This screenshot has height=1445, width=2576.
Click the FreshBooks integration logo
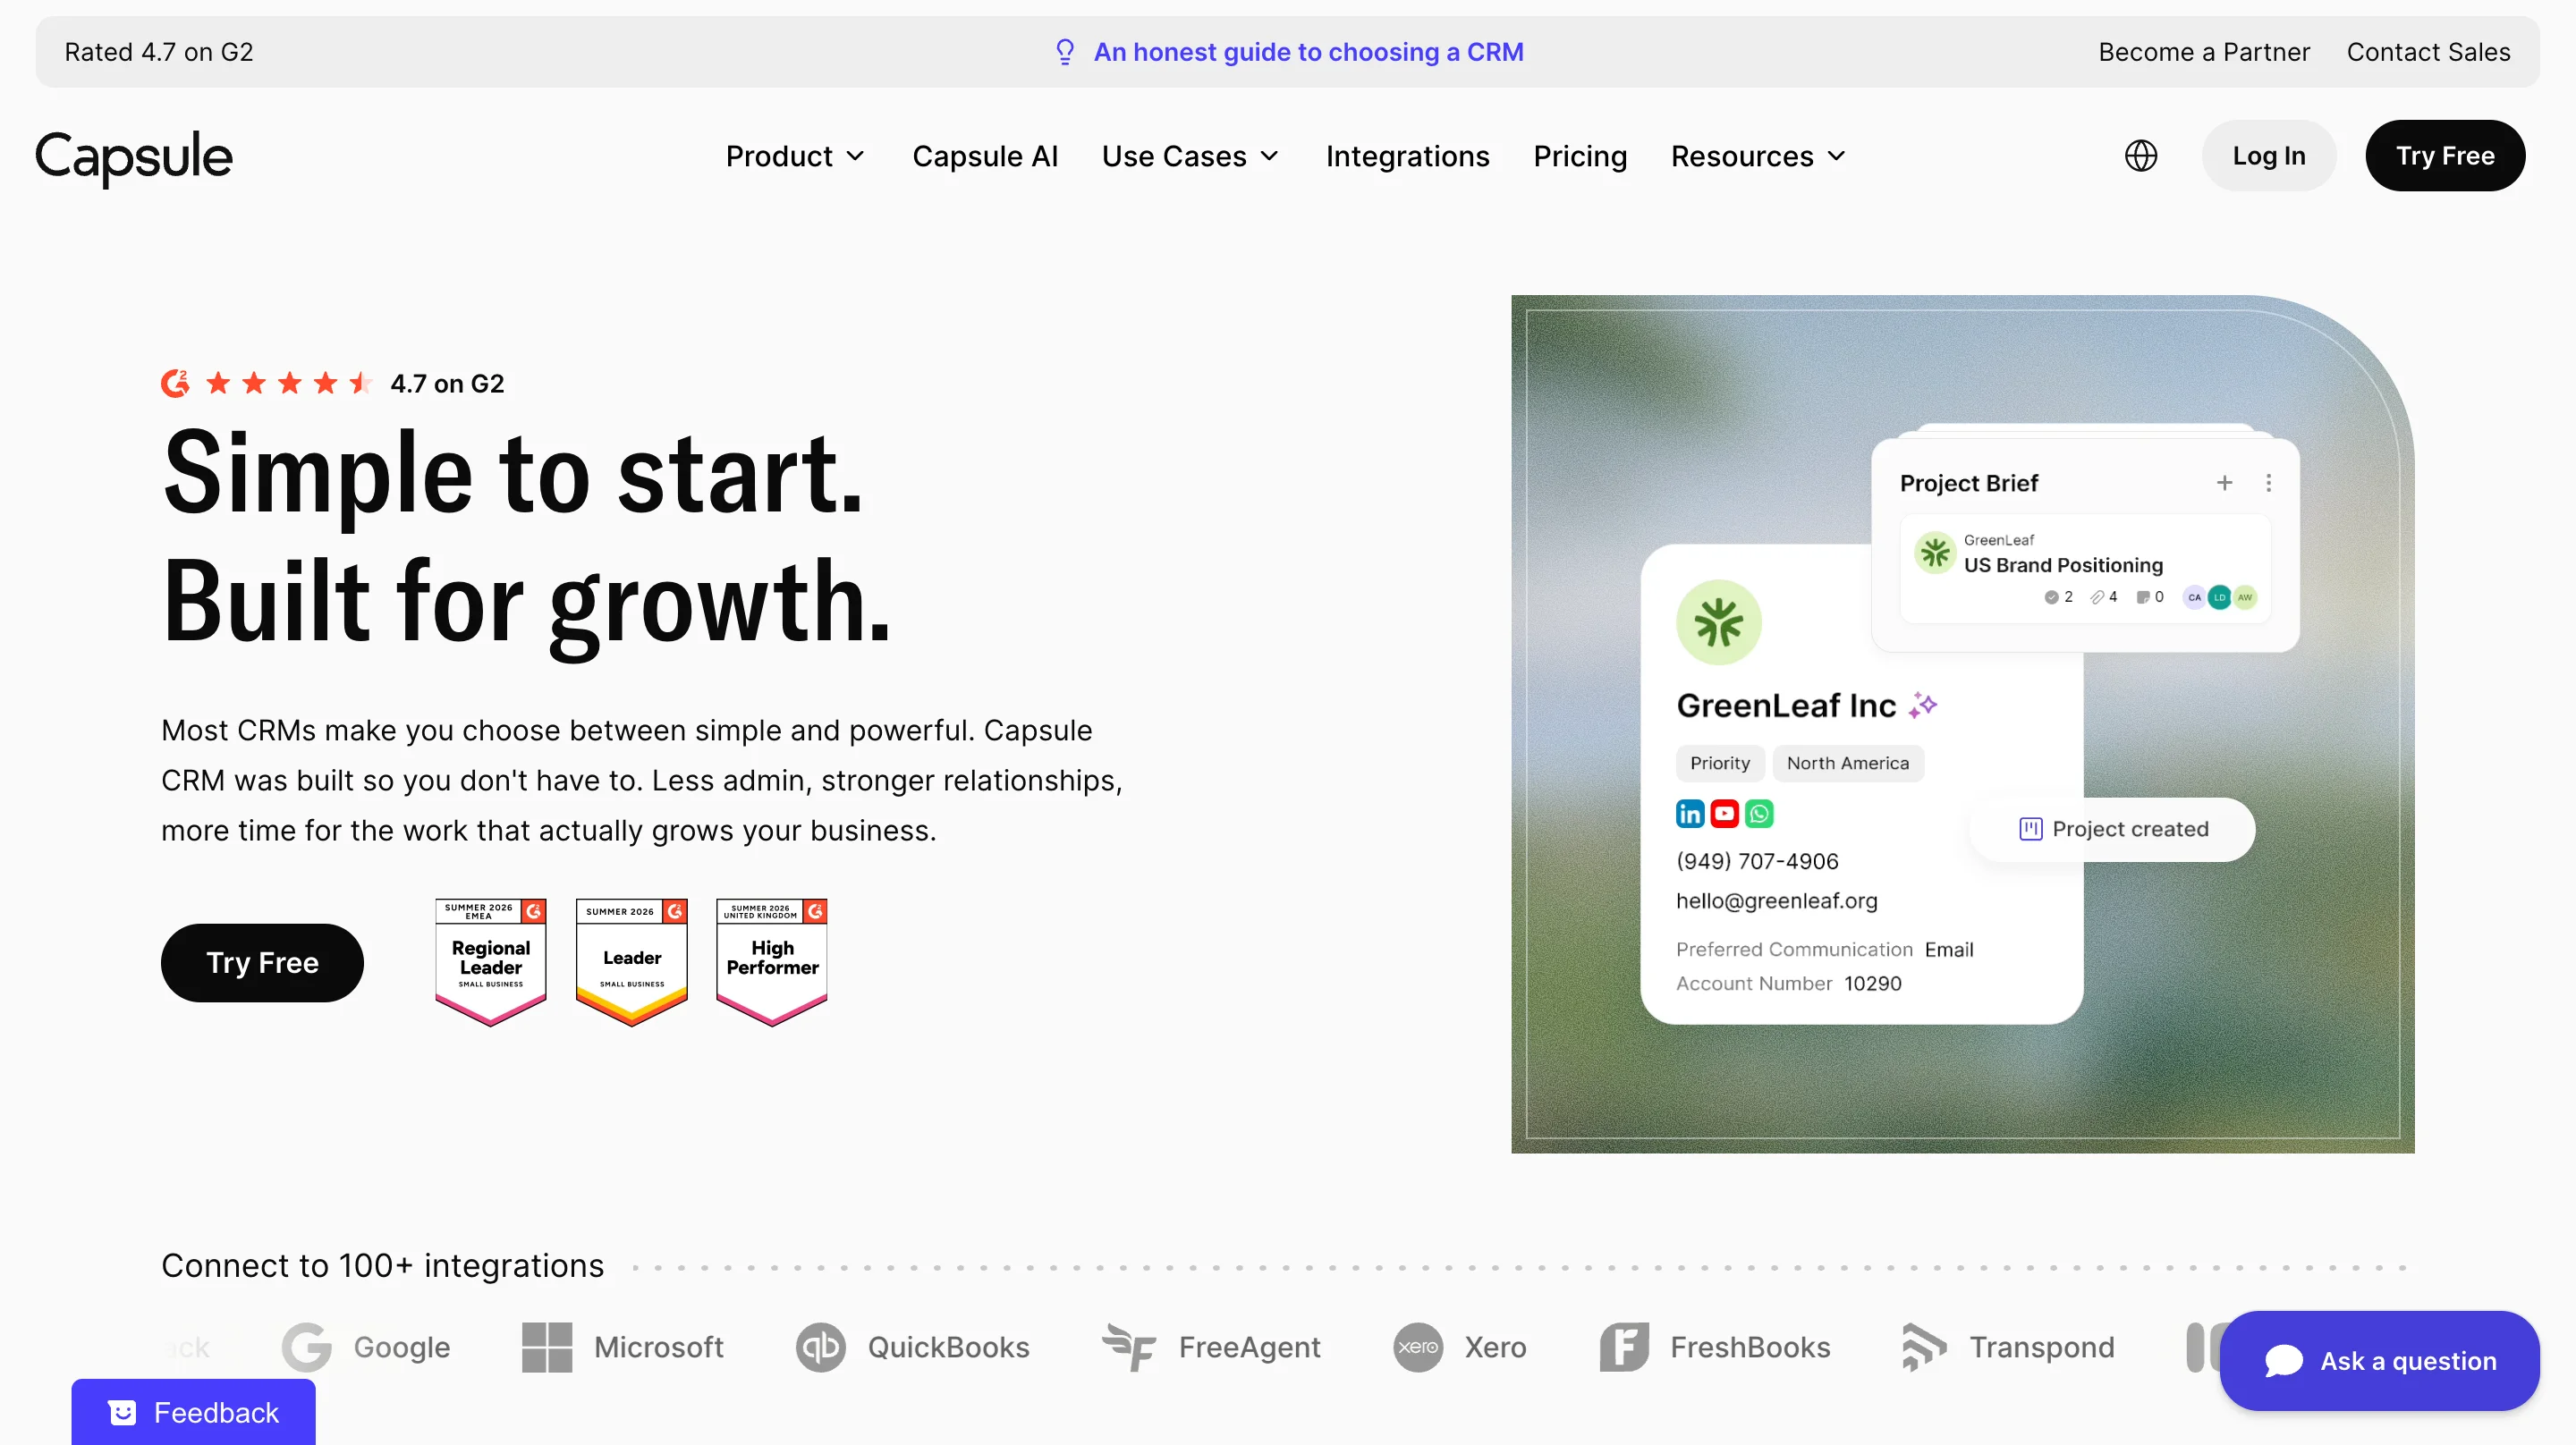(1715, 1347)
